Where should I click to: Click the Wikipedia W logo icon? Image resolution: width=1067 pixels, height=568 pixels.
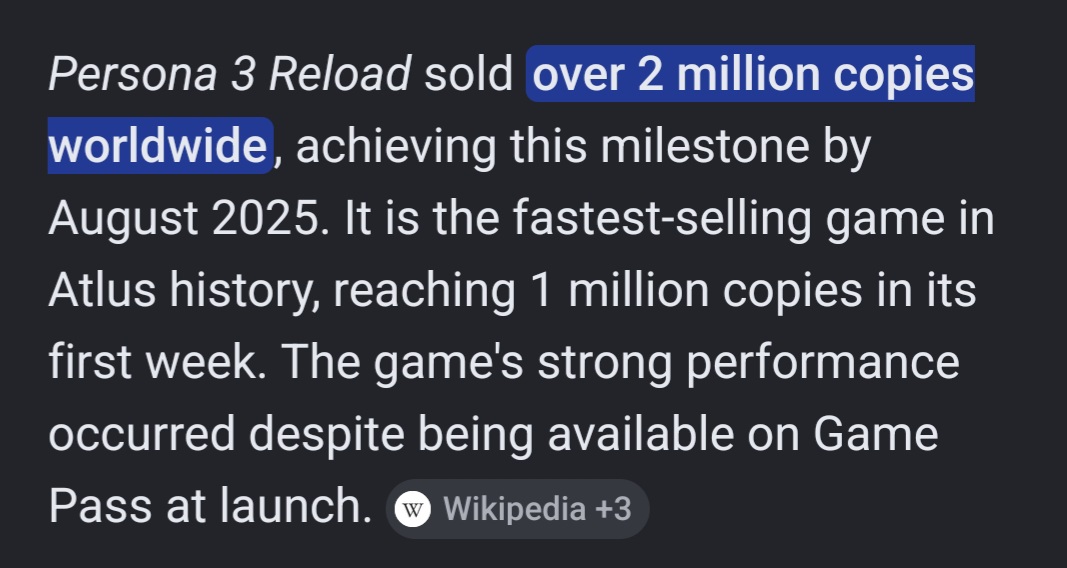tap(414, 509)
